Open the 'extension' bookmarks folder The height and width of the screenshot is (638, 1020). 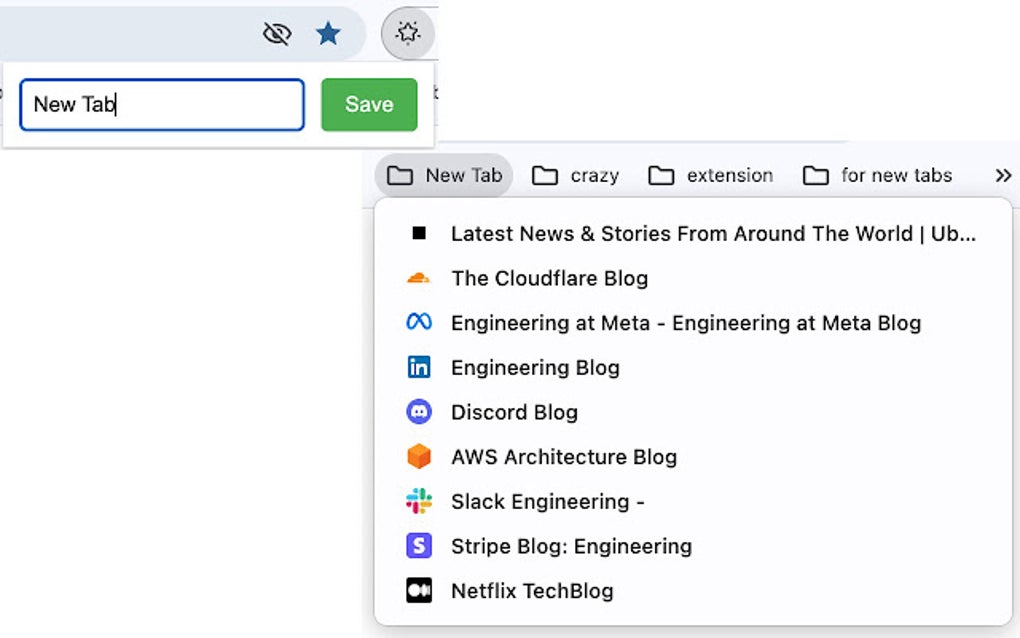pos(710,175)
